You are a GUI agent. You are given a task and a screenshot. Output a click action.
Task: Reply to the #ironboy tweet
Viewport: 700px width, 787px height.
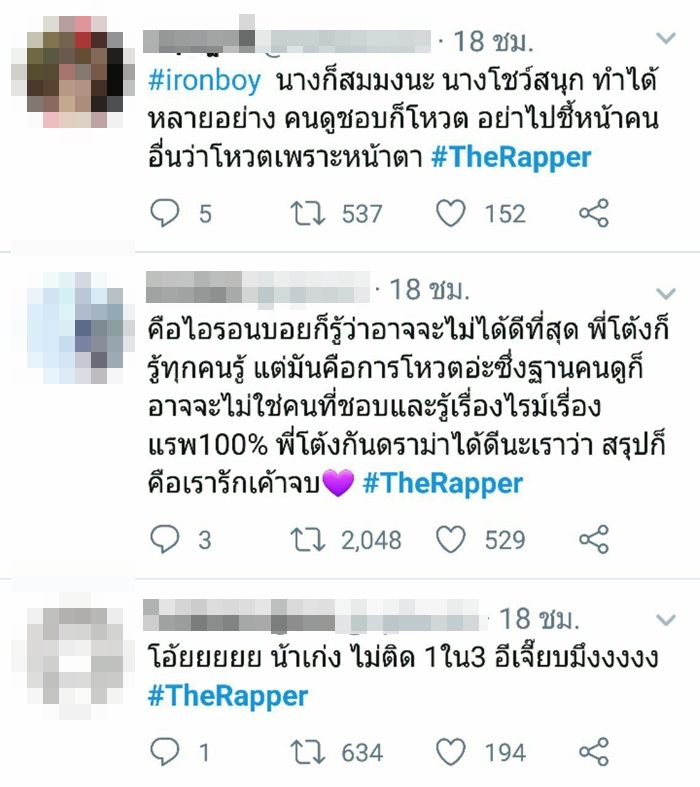(165, 213)
